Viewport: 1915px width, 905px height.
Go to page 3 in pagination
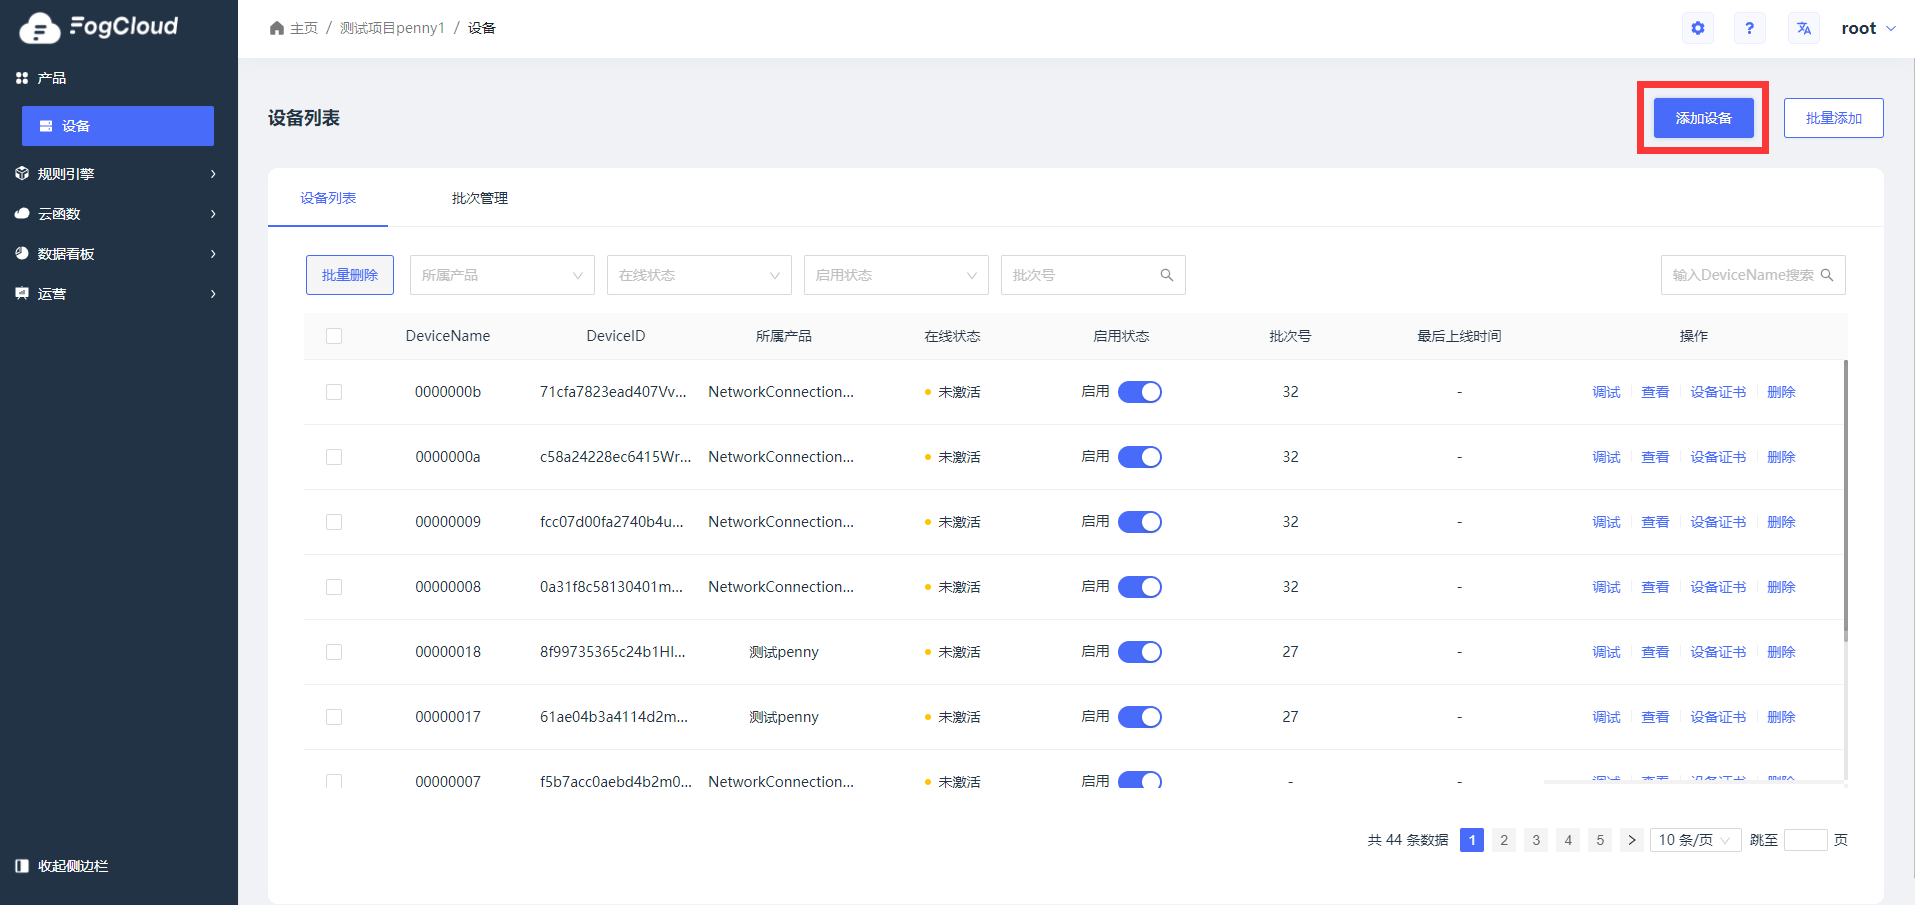coord(1536,840)
